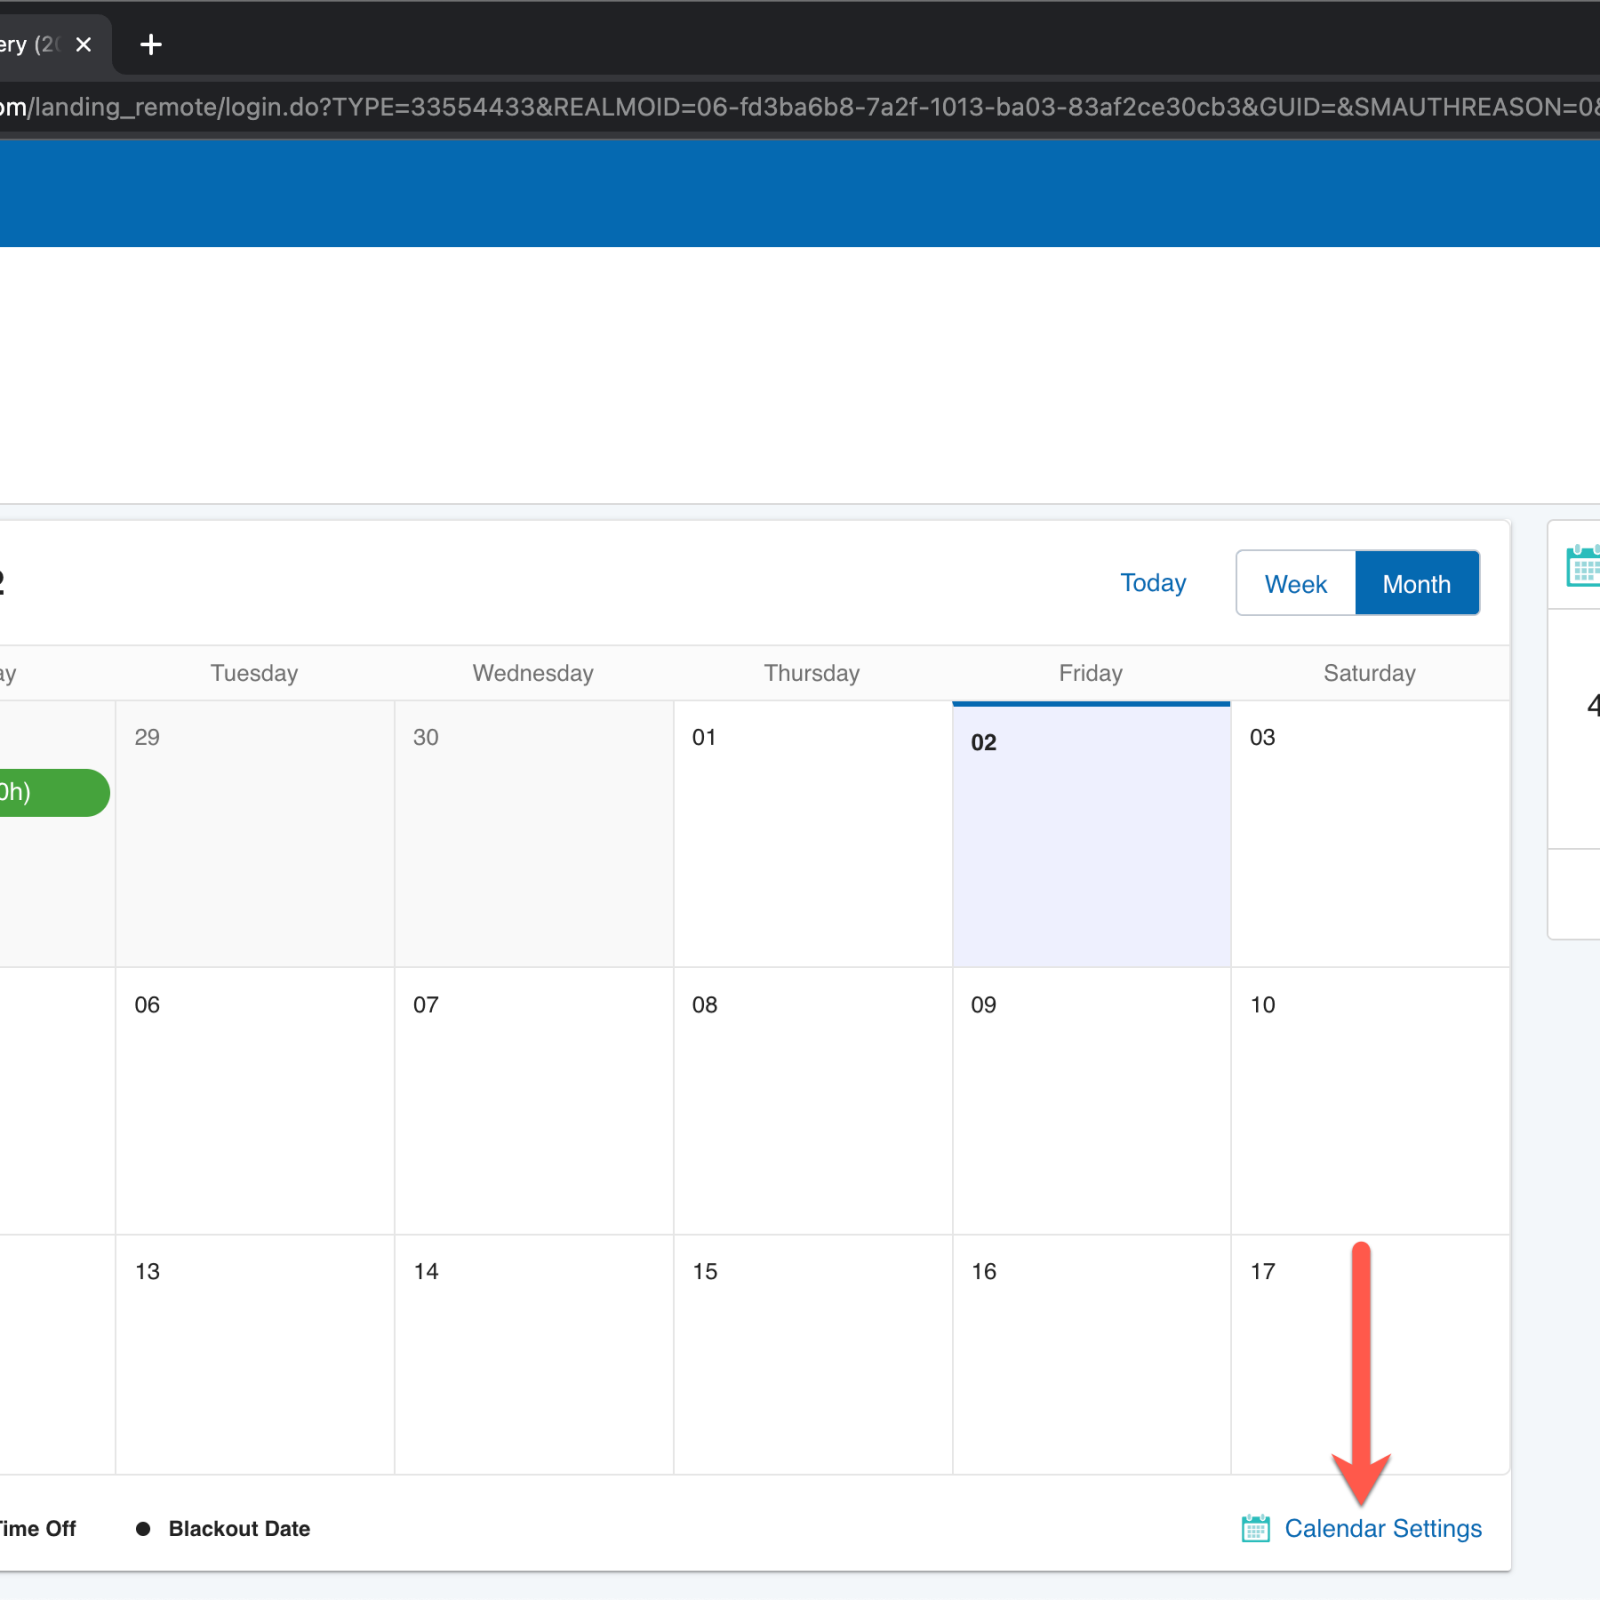Select Wednesday 14 date cell
Viewport: 1600px width, 1600px height.
(533, 1355)
